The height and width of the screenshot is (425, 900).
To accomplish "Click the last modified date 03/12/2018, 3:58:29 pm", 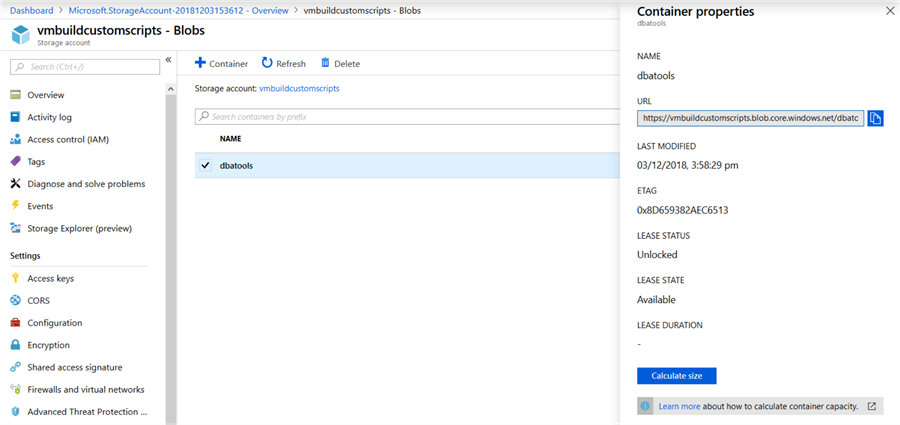I will (x=688, y=165).
